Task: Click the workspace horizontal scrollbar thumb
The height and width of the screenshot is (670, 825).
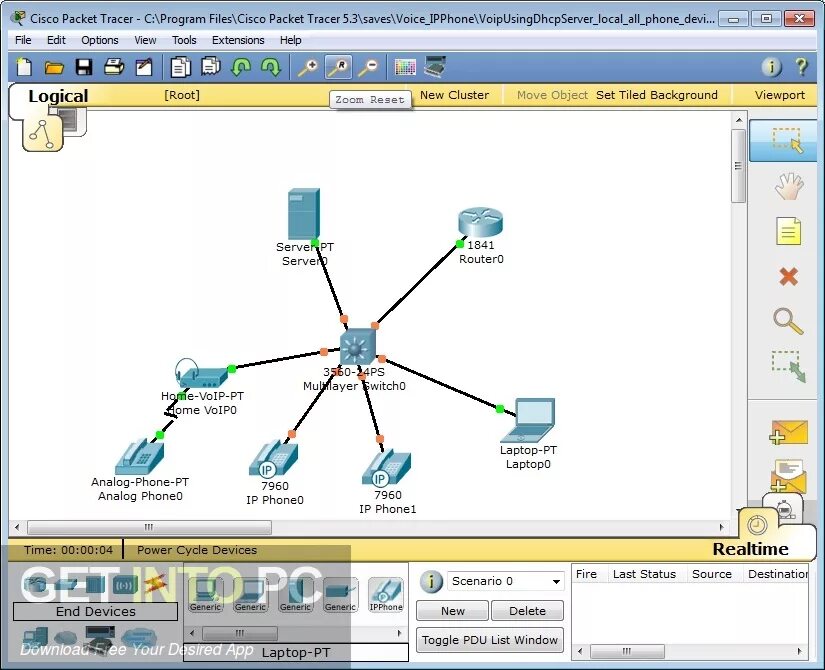Action: [x=149, y=527]
